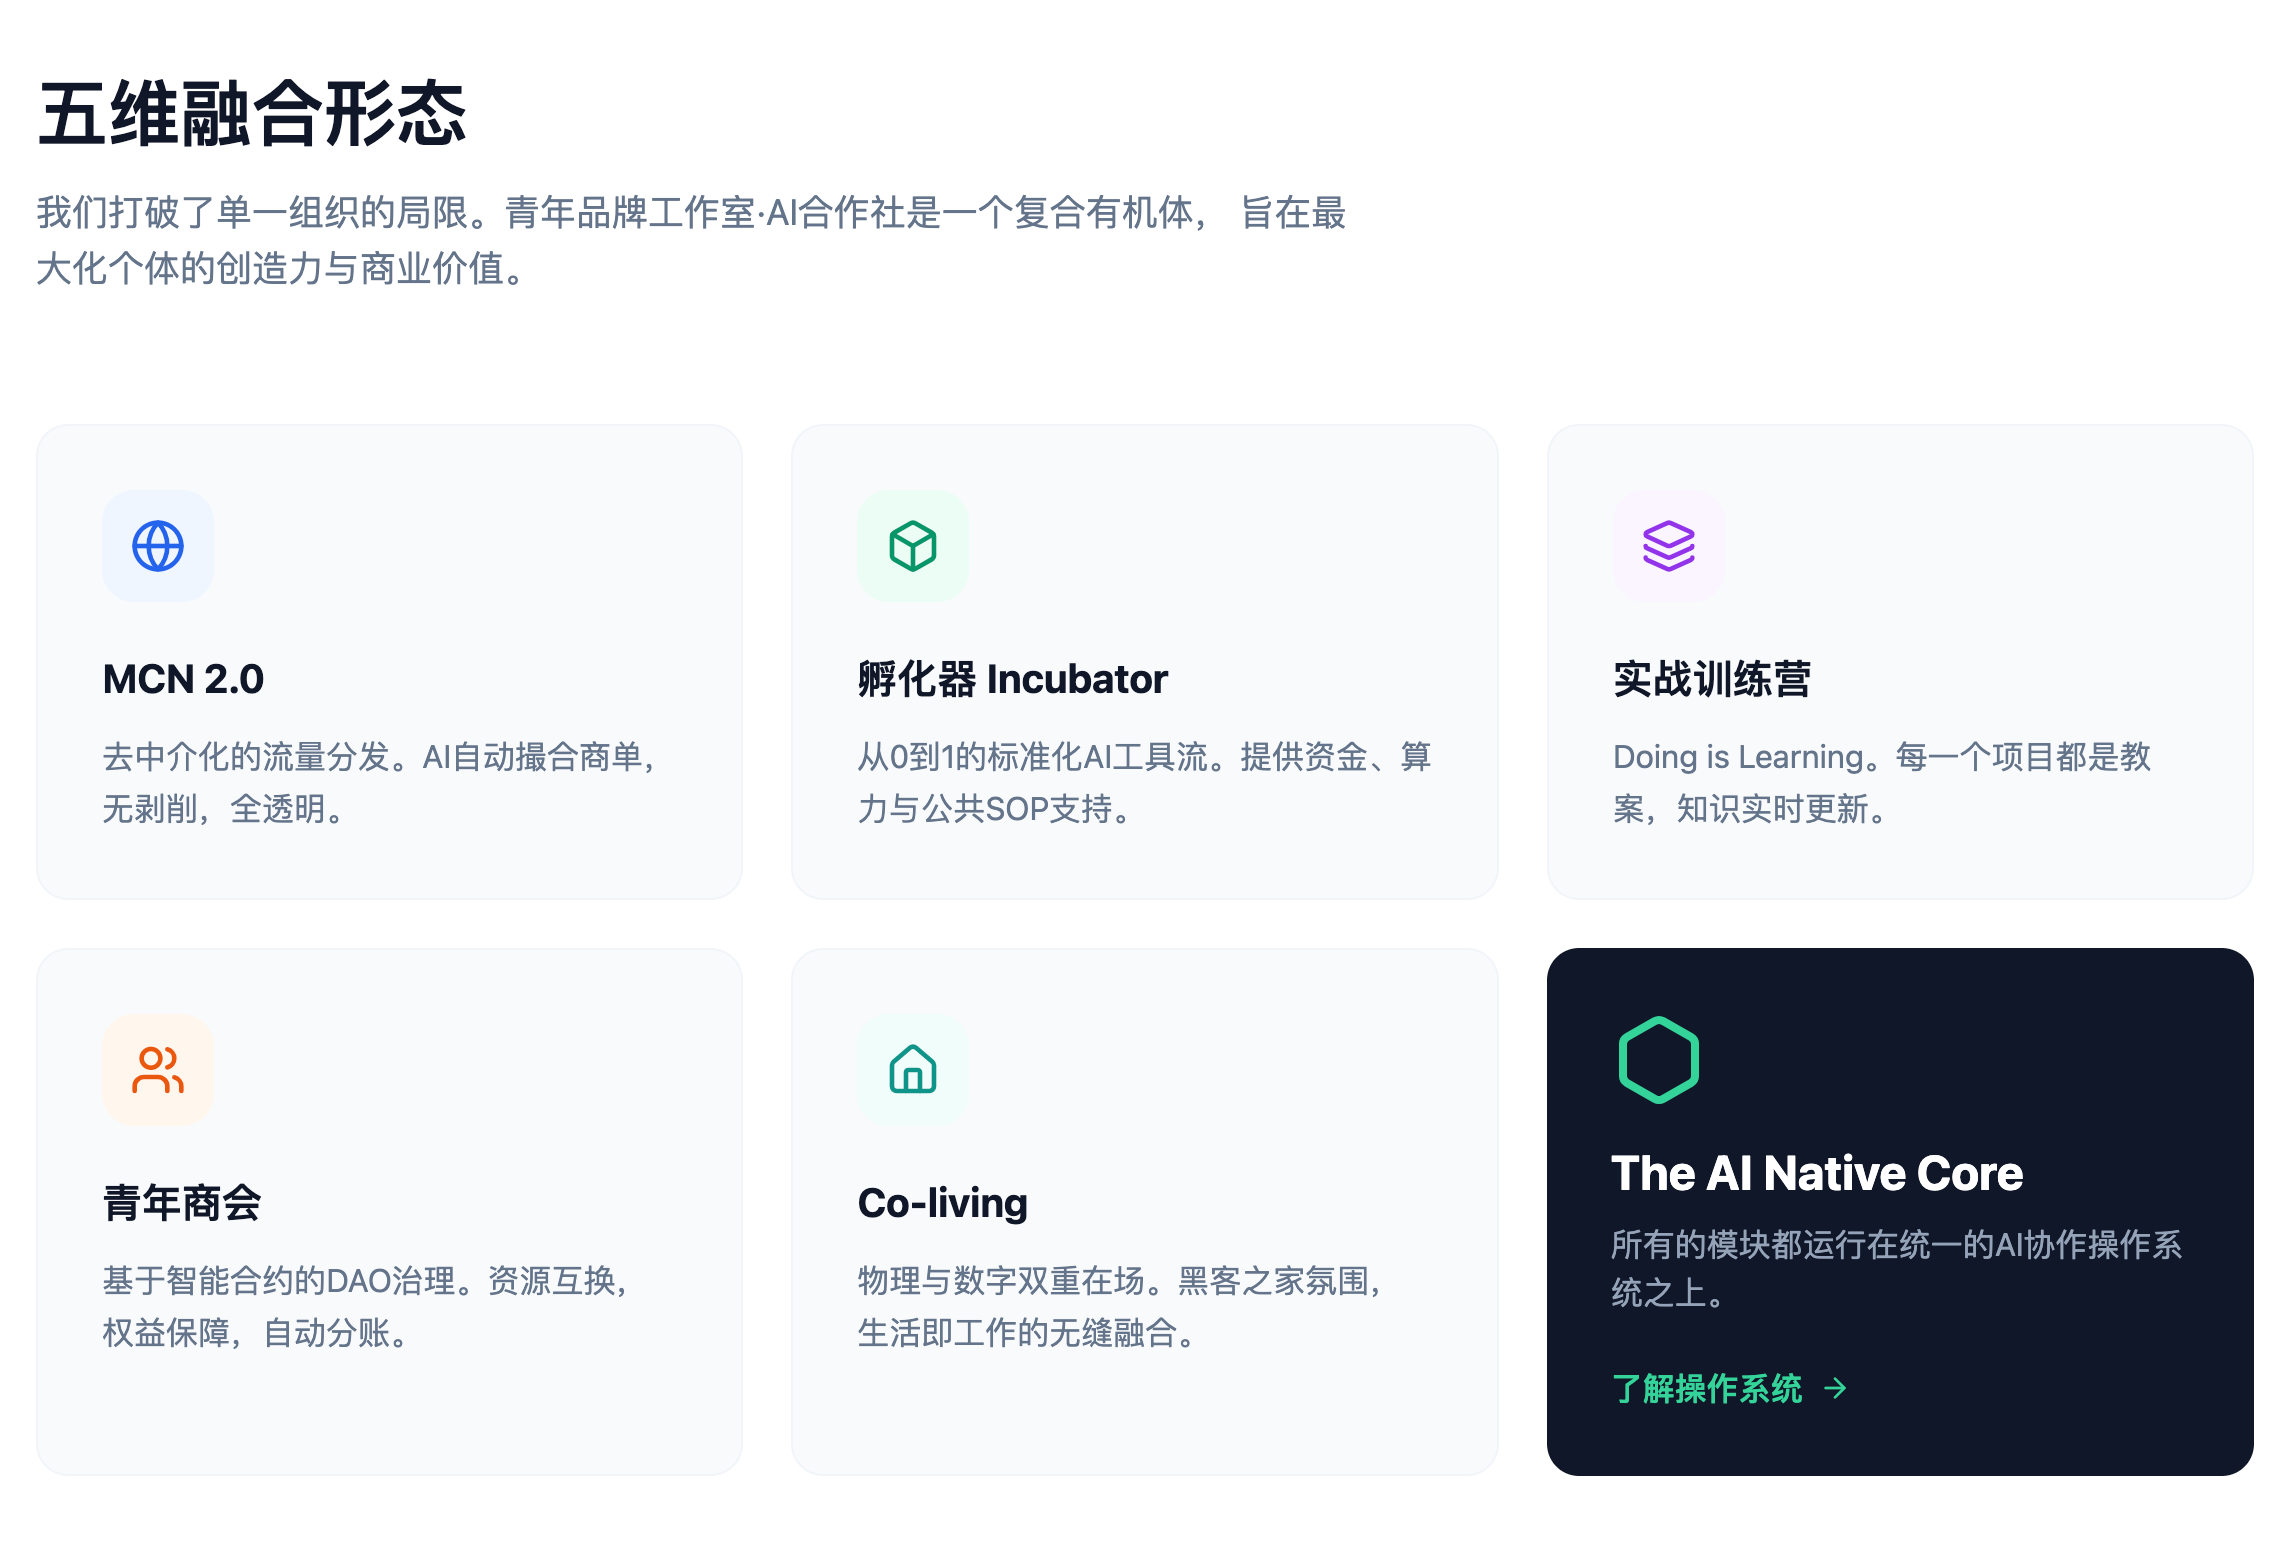Click the 青年商会 card heading
The image size is (2282, 1548).
[182, 1203]
